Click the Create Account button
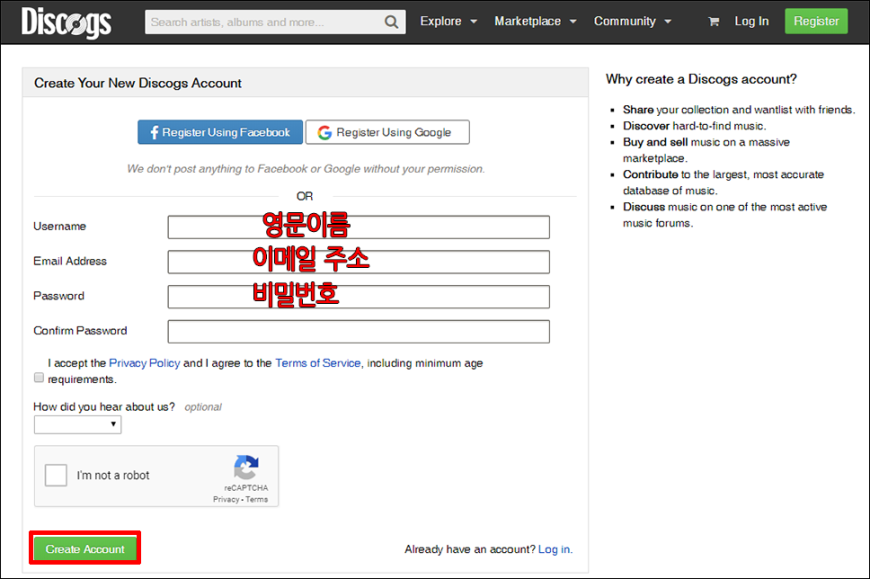This screenshot has height=579, width=870. point(85,548)
